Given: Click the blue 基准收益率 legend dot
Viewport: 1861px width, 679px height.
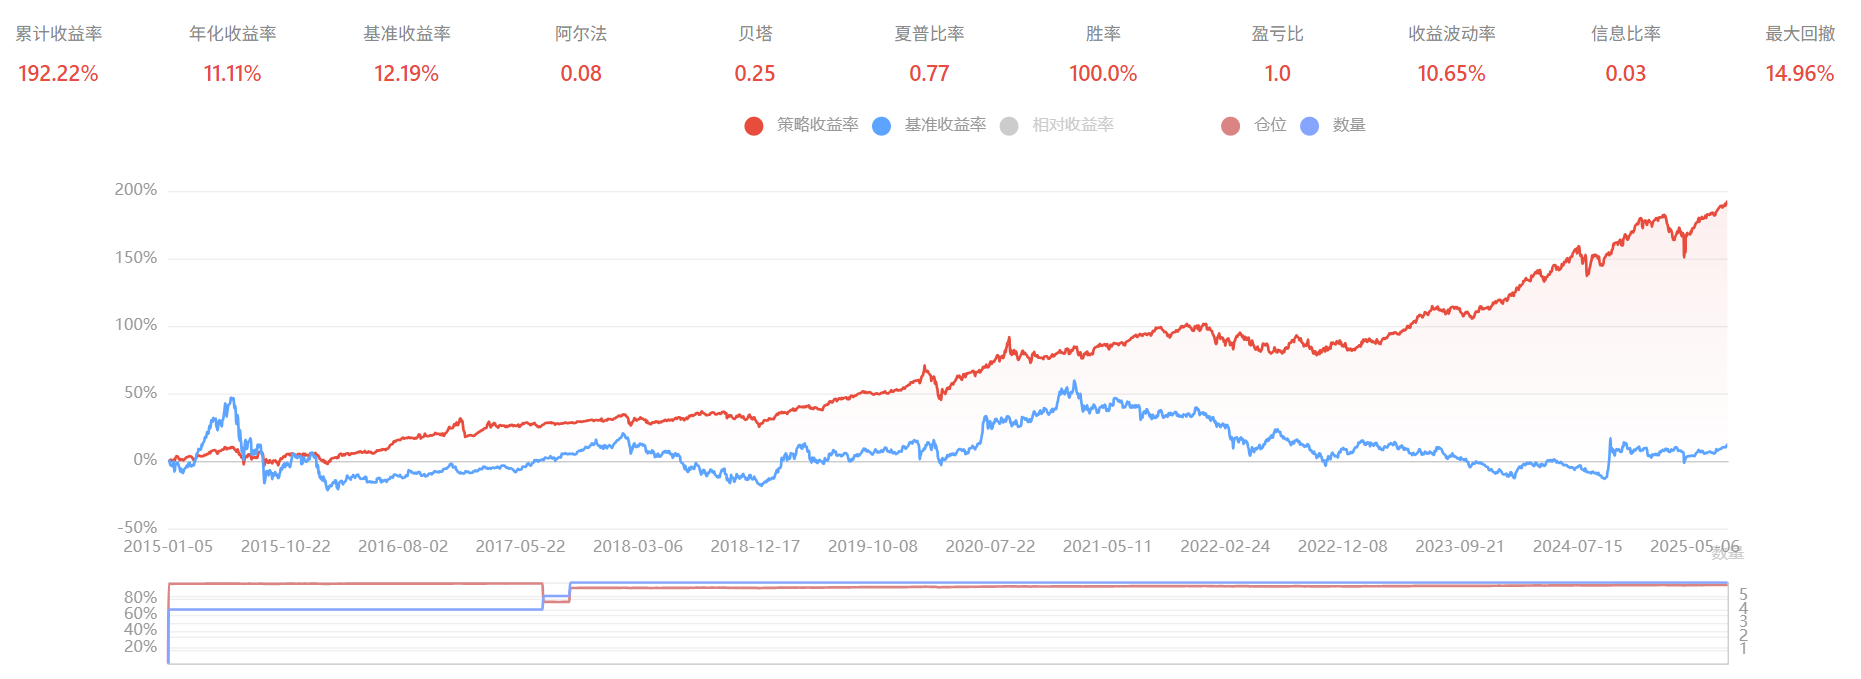Looking at the screenshot, I should pos(881,126).
